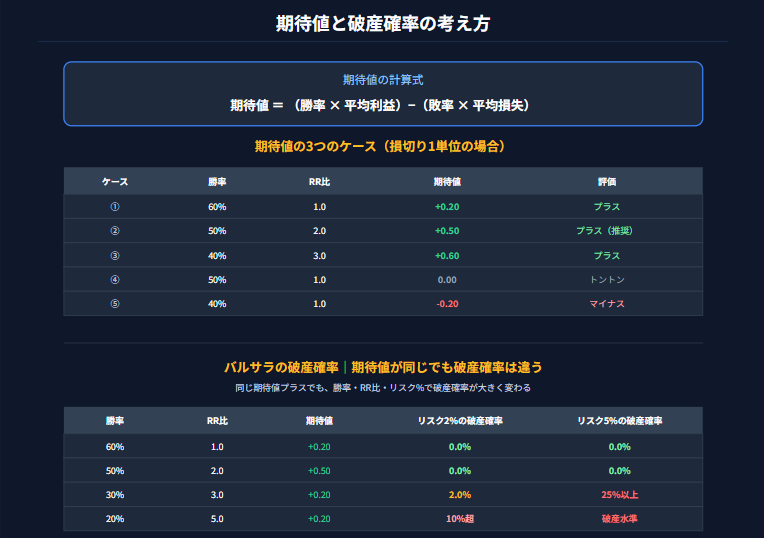
Task: Click the title 期待値と破産確率の考え方
Action: (x=382, y=23)
